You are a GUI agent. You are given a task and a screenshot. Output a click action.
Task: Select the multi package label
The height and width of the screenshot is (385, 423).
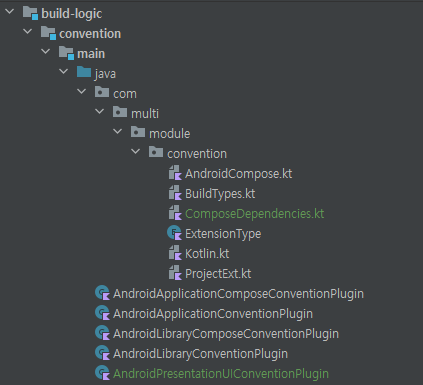[x=145, y=114]
